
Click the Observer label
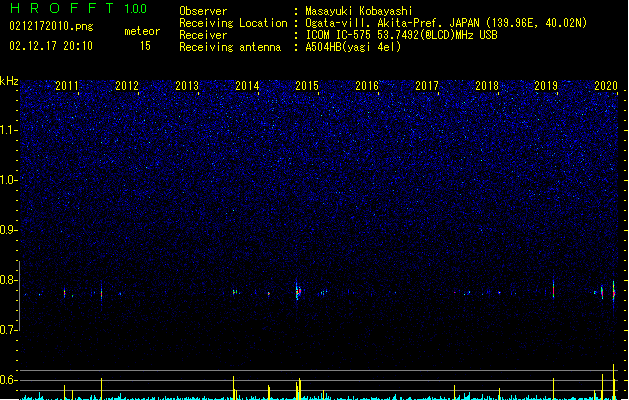(203, 11)
